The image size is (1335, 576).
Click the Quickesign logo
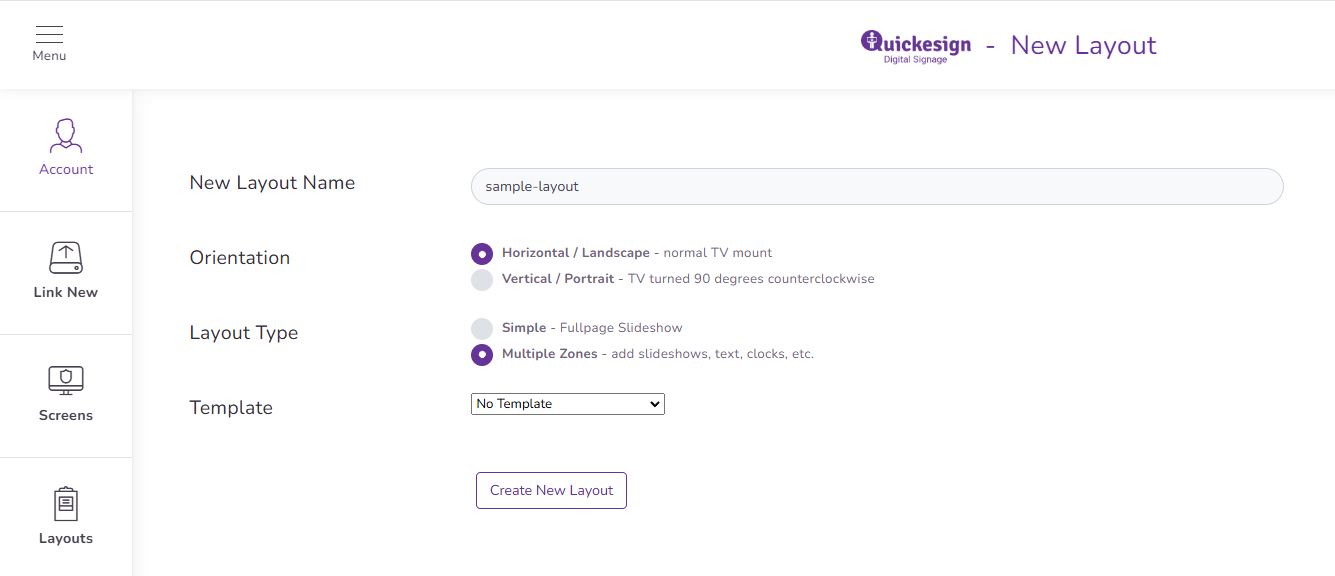tap(916, 46)
